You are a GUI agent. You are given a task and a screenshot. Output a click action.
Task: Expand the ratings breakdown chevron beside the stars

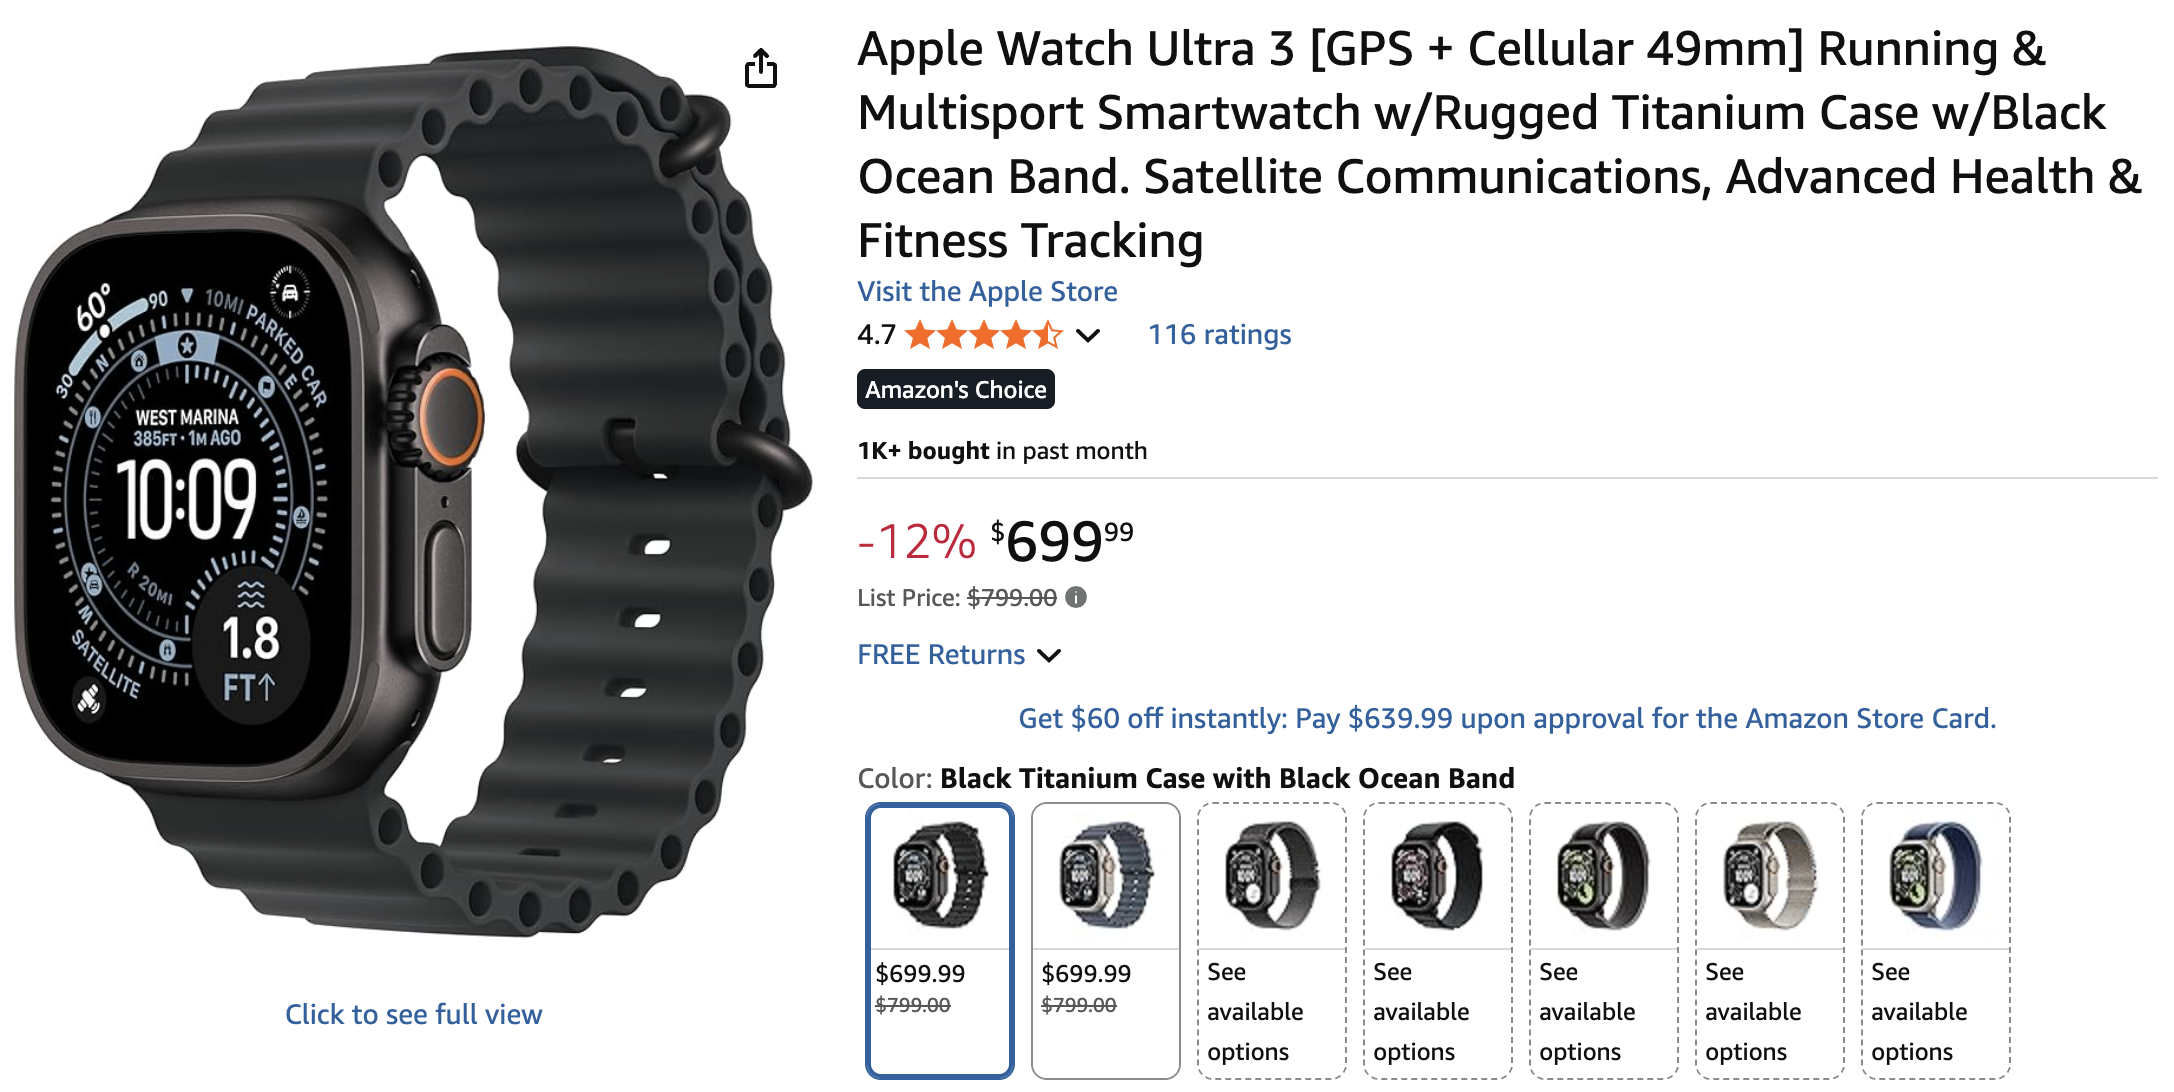(x=1086, y=335)
